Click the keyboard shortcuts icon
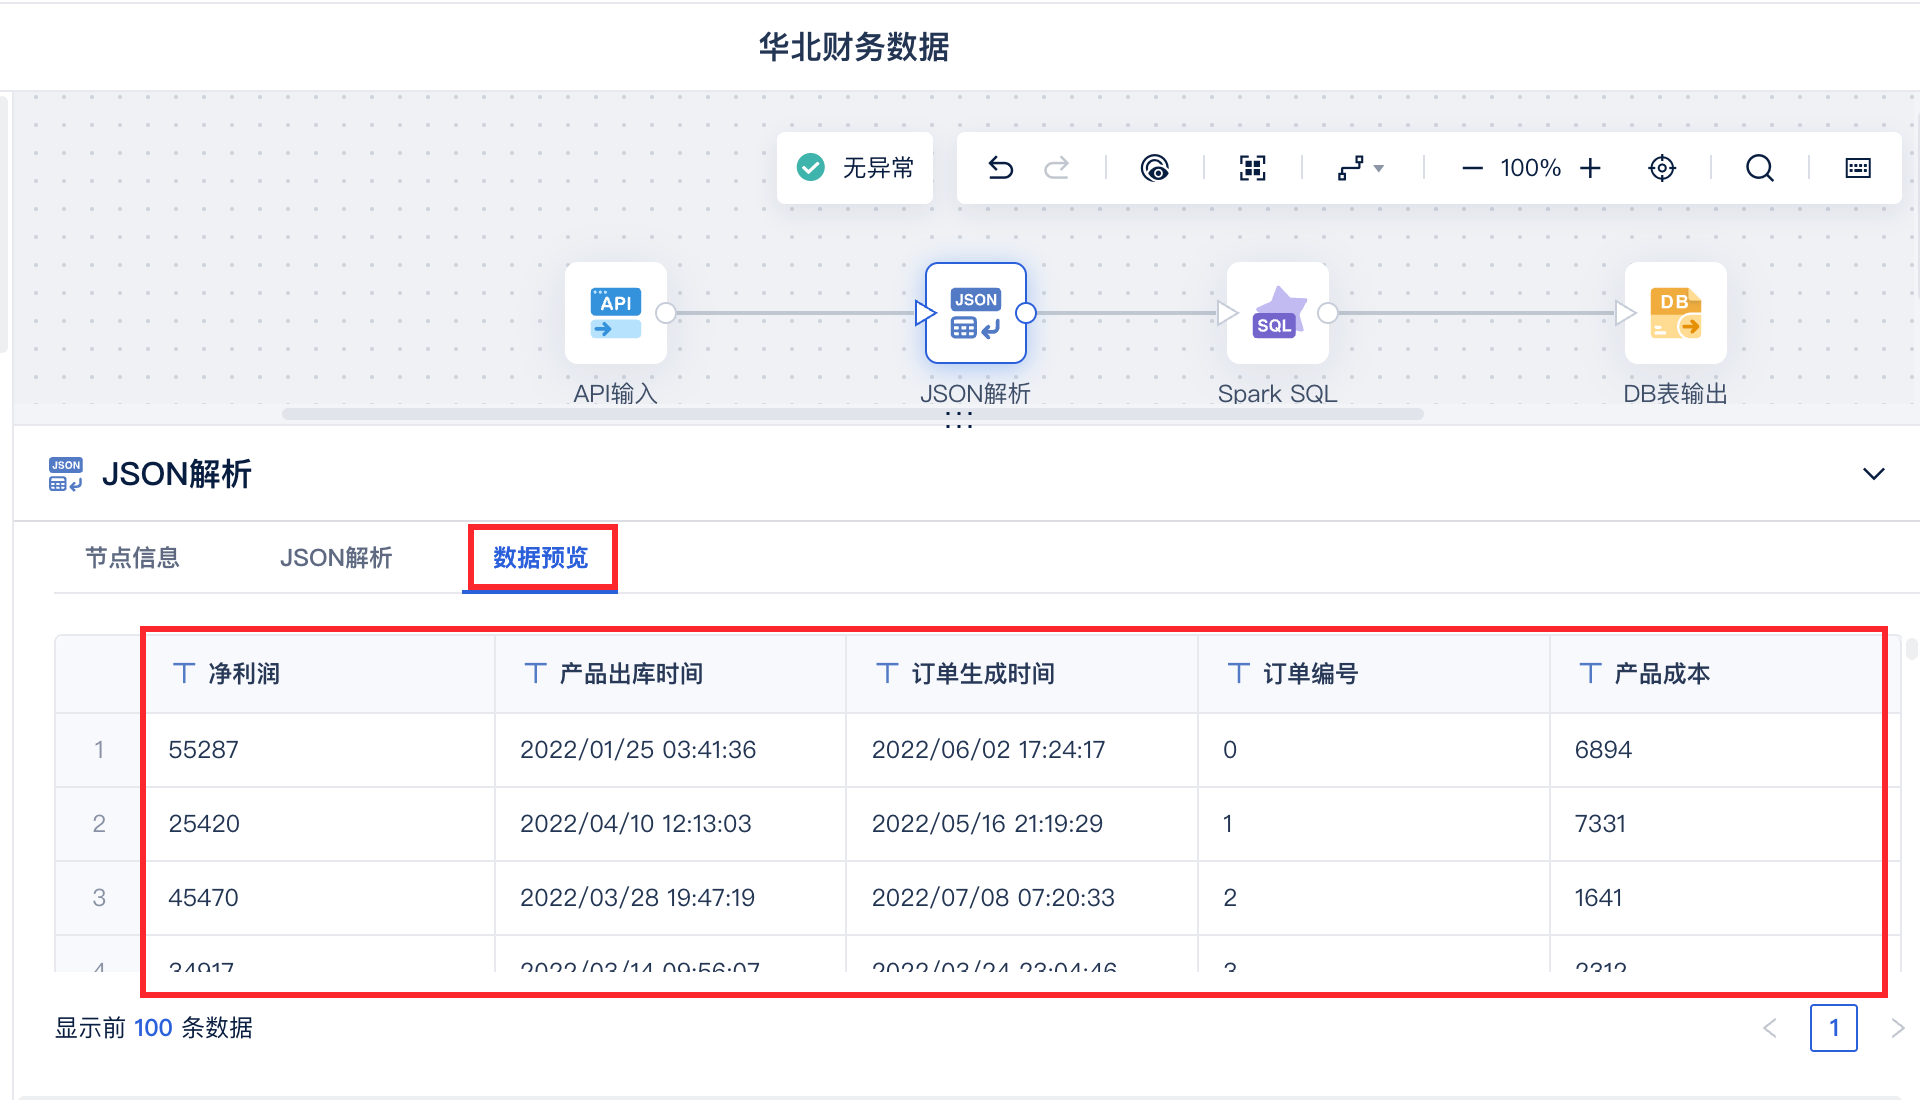This screenshot has width=1920, height=1100. point(1857,168)
